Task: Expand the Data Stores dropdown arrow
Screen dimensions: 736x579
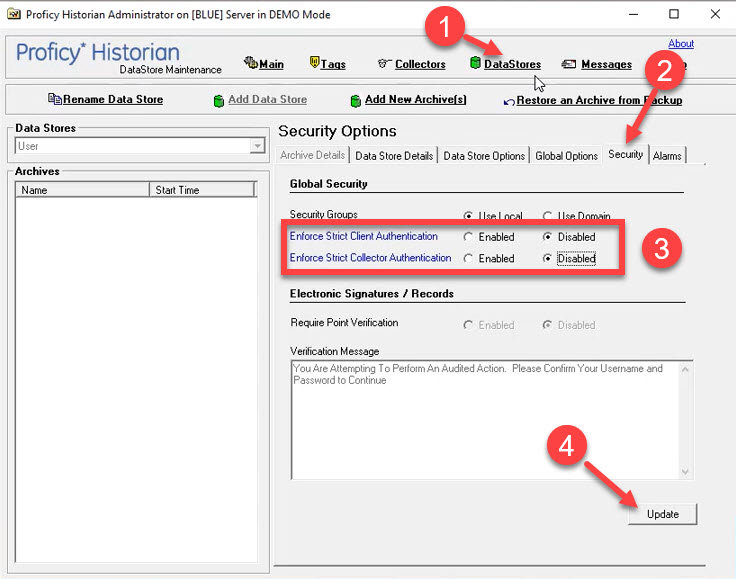Action: click(257, 146)
